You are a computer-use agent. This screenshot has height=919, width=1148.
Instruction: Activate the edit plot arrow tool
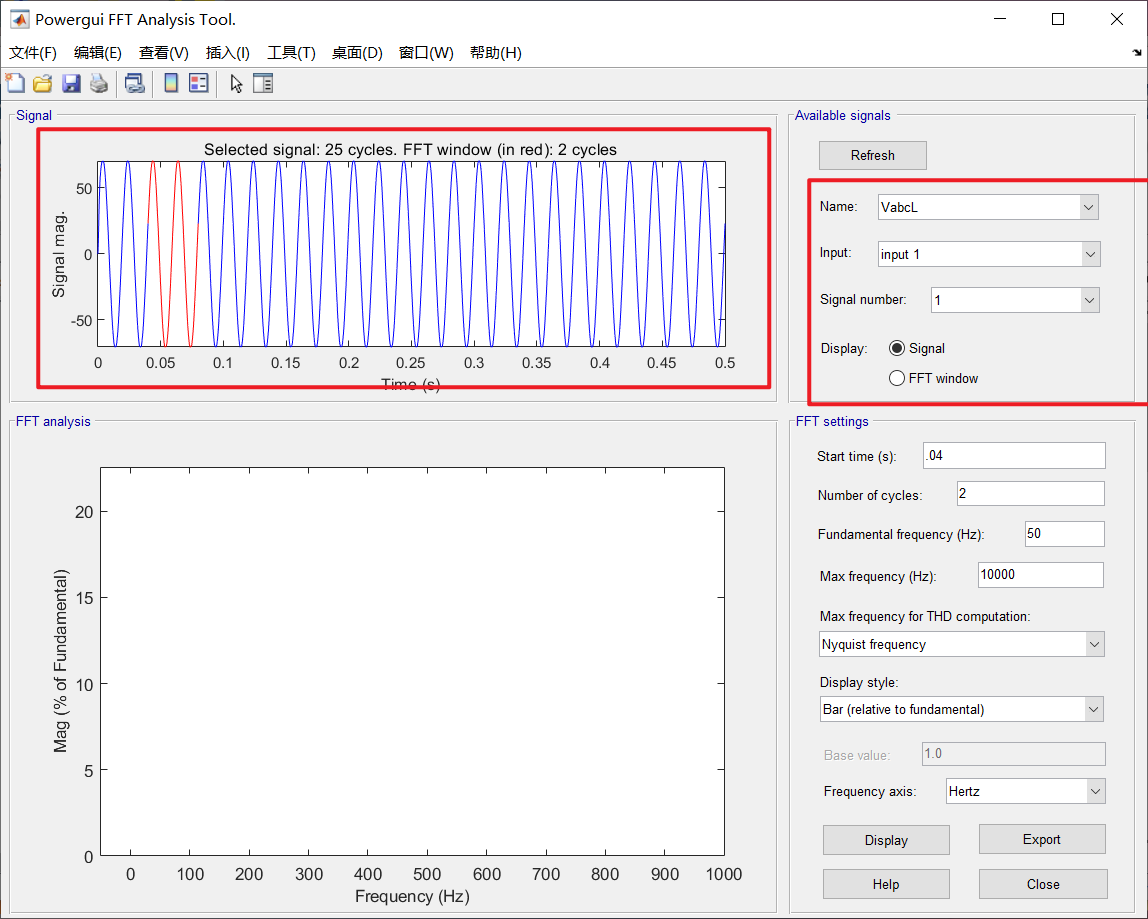tap(235, 83)
